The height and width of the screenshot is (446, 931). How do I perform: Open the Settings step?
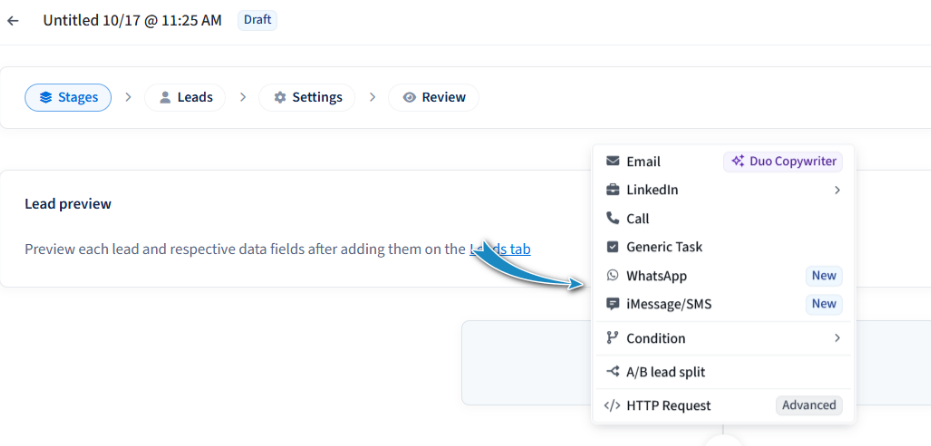[x=307, y=97]
